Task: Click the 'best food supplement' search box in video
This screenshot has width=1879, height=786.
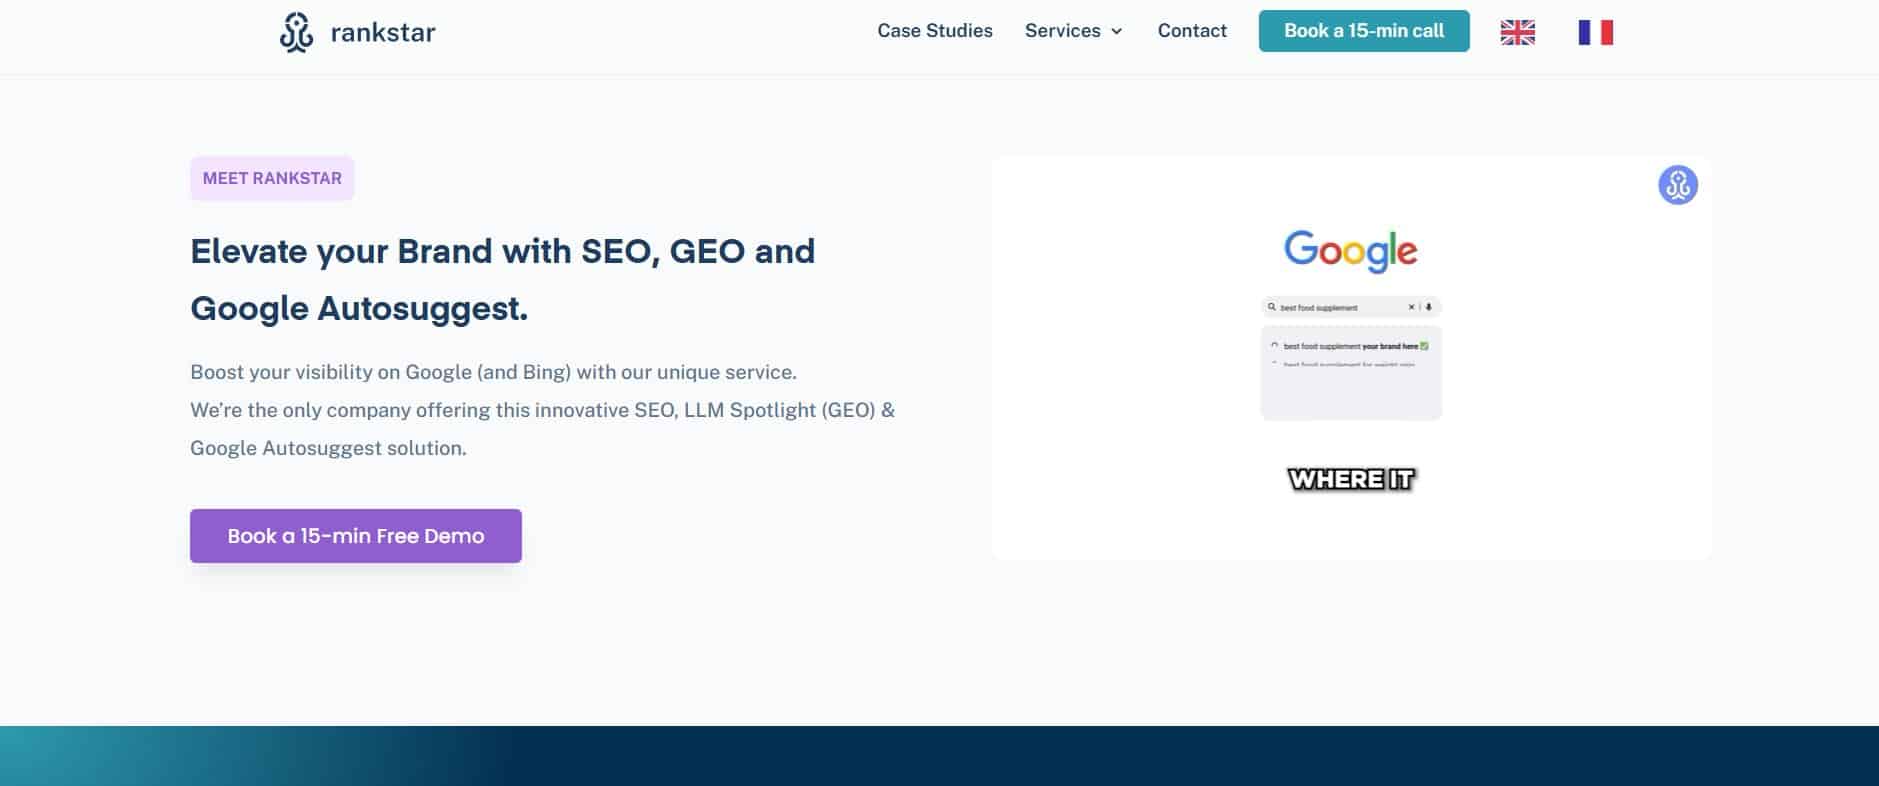Action: (1351, 307)
